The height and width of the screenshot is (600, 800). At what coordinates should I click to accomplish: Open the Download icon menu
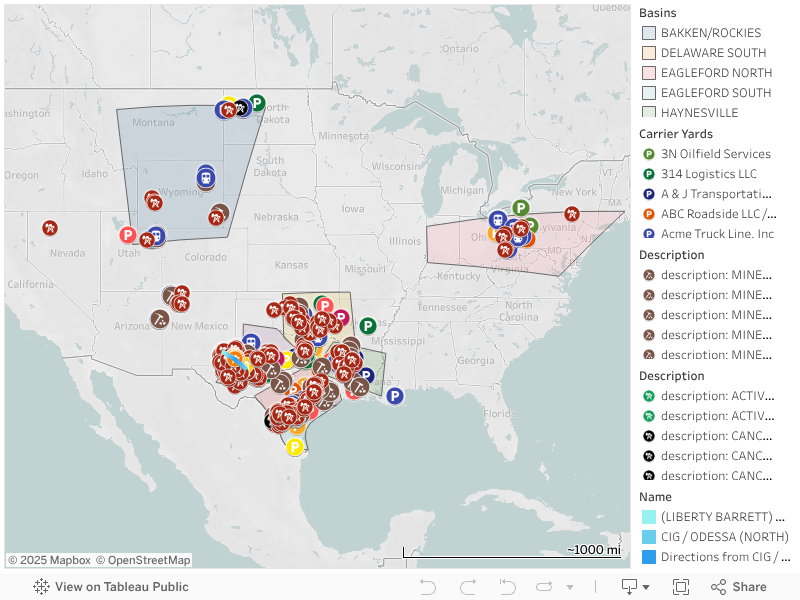point(629,587)
